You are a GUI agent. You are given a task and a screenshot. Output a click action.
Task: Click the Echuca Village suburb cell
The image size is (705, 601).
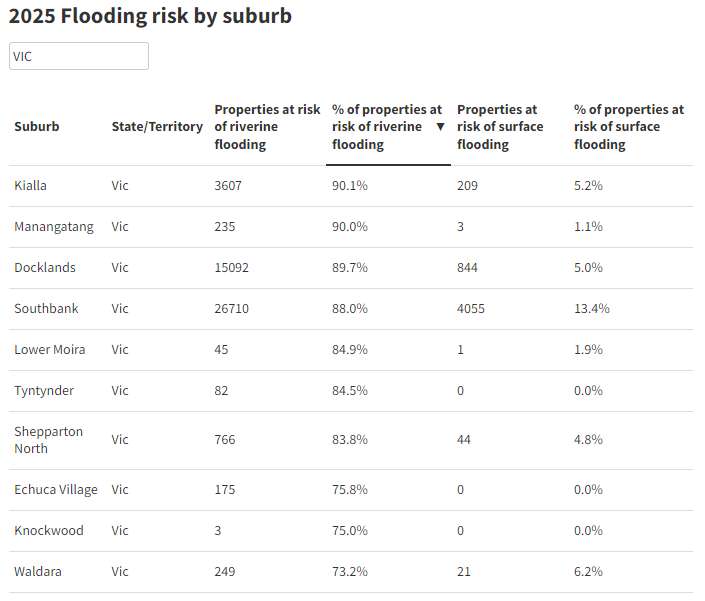56,490
